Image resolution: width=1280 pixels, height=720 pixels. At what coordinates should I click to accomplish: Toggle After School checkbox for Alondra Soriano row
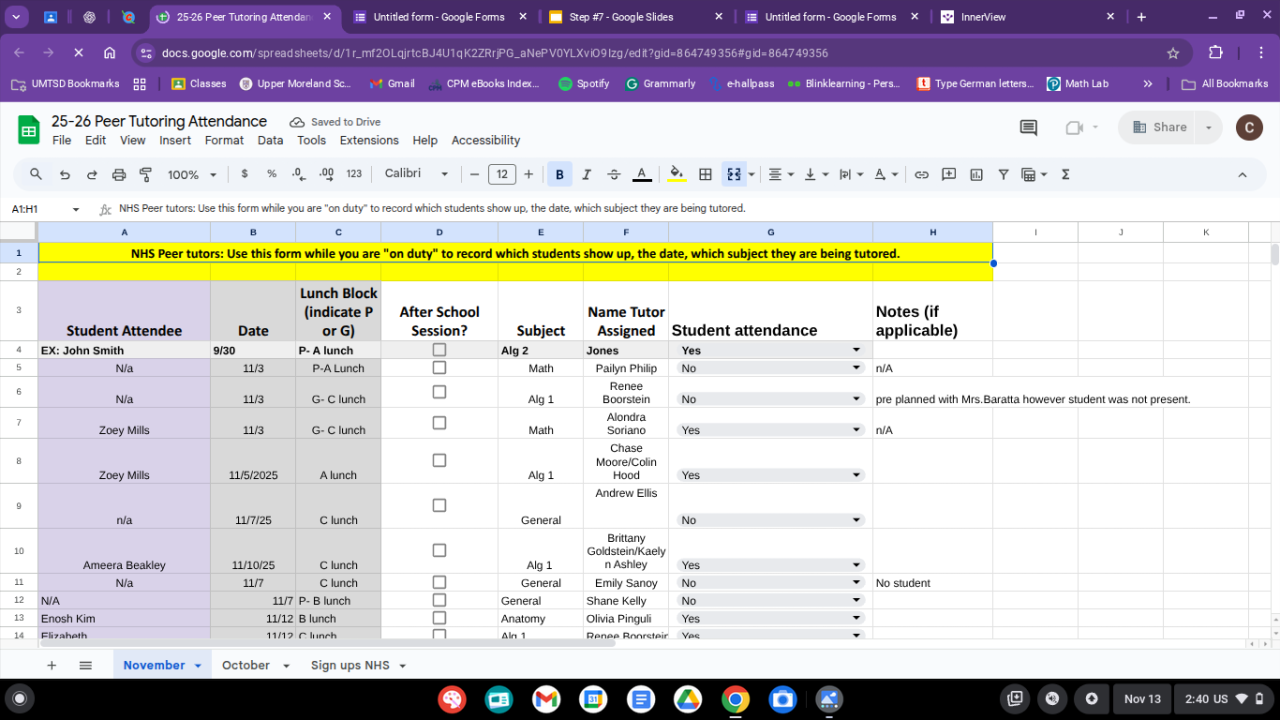[x=439, y=423]
